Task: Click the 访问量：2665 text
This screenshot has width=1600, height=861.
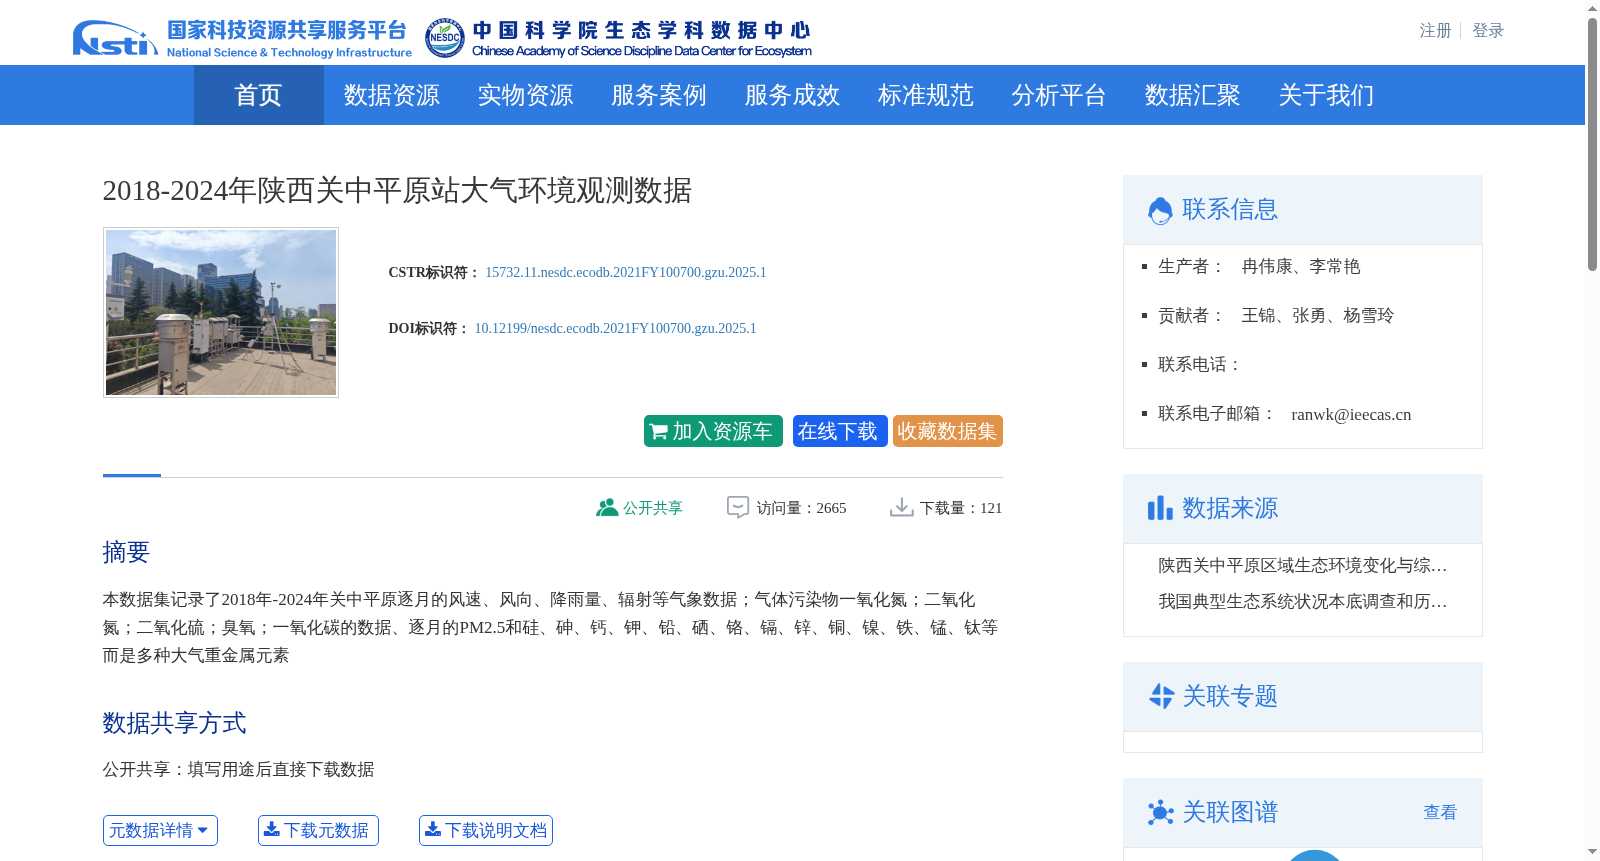Action: tap(801, 508)
